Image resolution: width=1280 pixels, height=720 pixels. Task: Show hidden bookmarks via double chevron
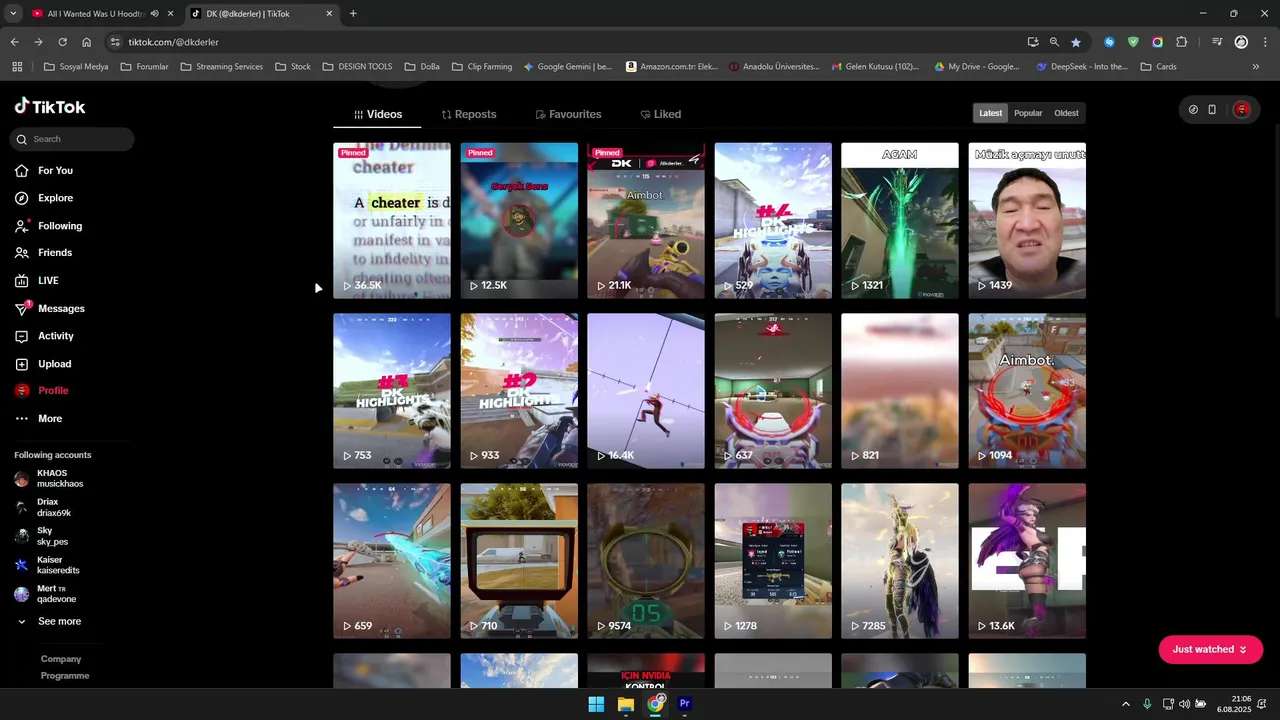coord(1256,67)
